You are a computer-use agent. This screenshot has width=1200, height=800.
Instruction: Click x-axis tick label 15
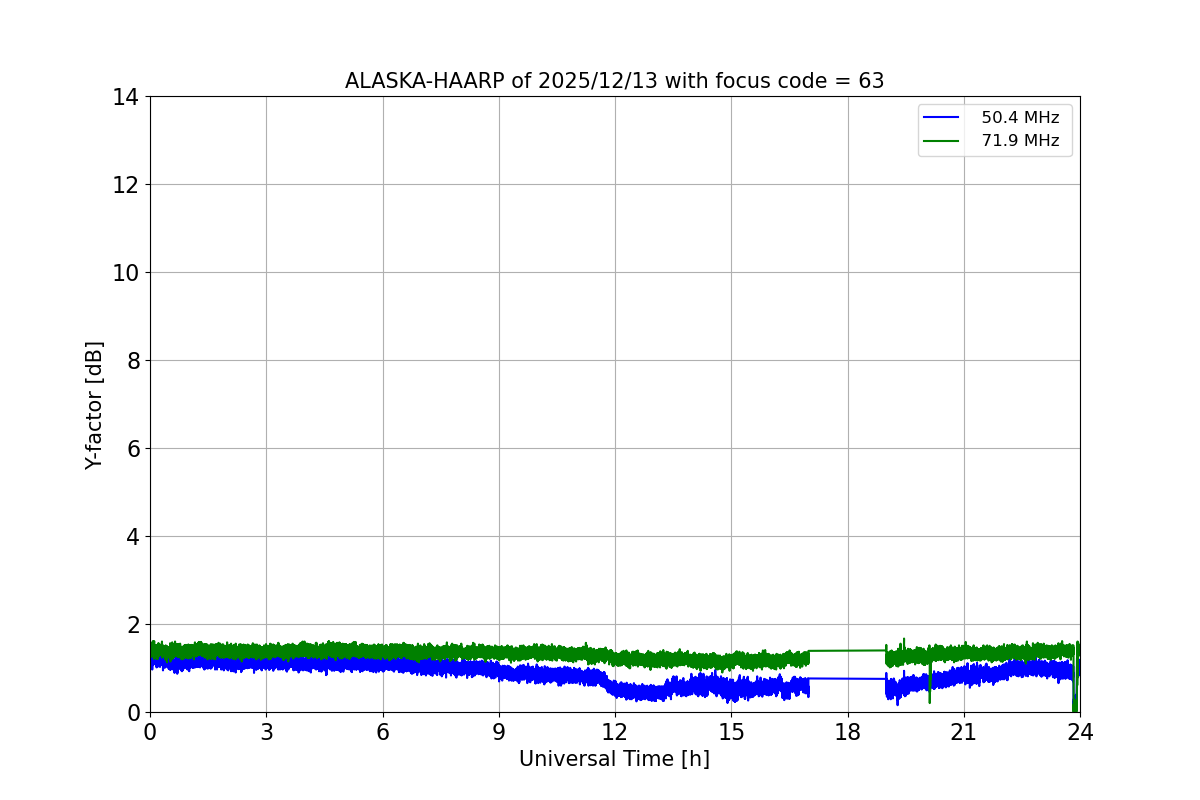(731, 732)
